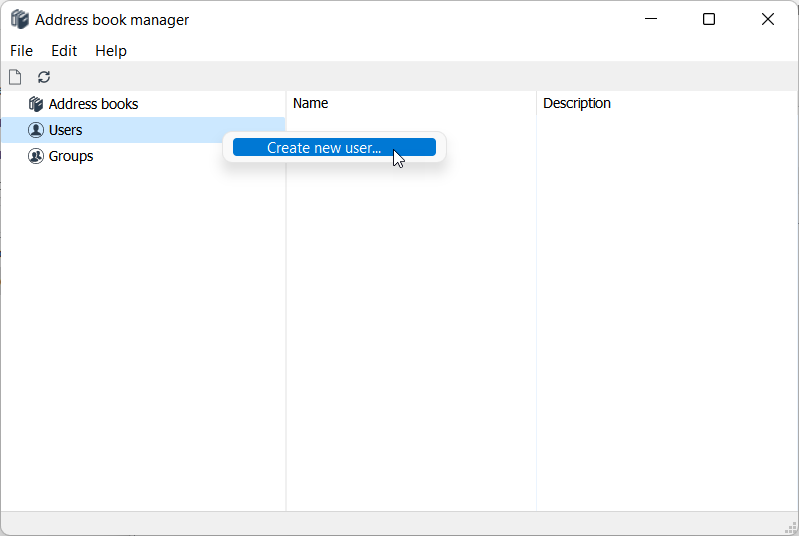Open the File menu

tap(21, 51)
